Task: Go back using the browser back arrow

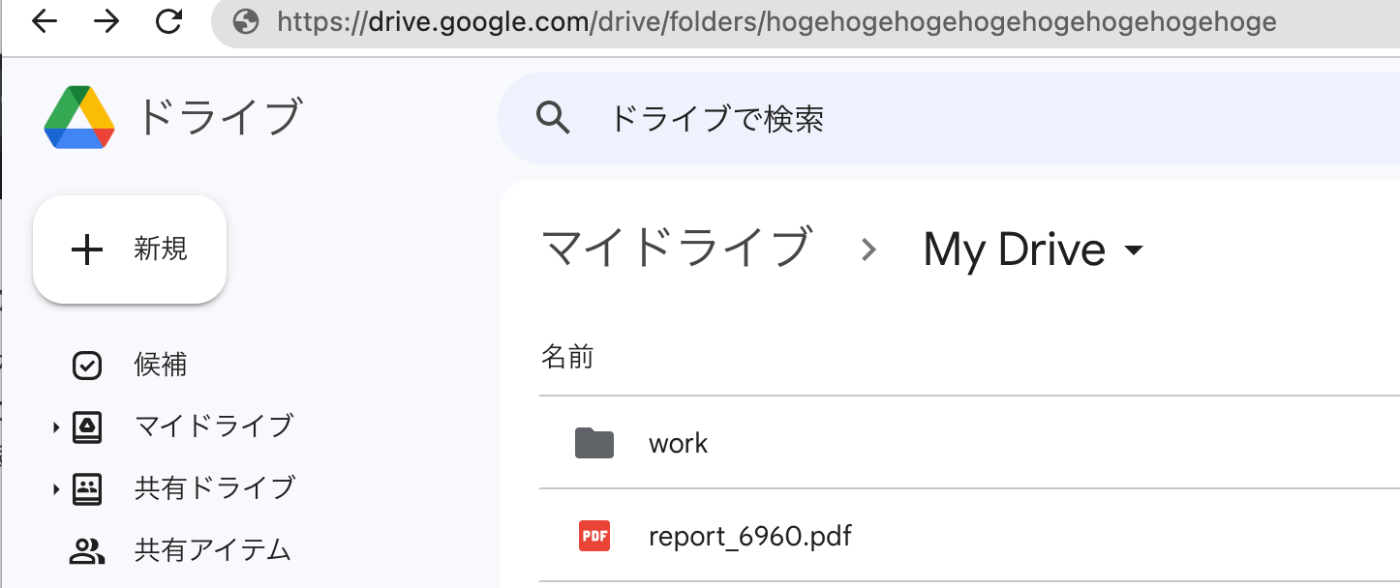Action: click(x=44, y=21)
